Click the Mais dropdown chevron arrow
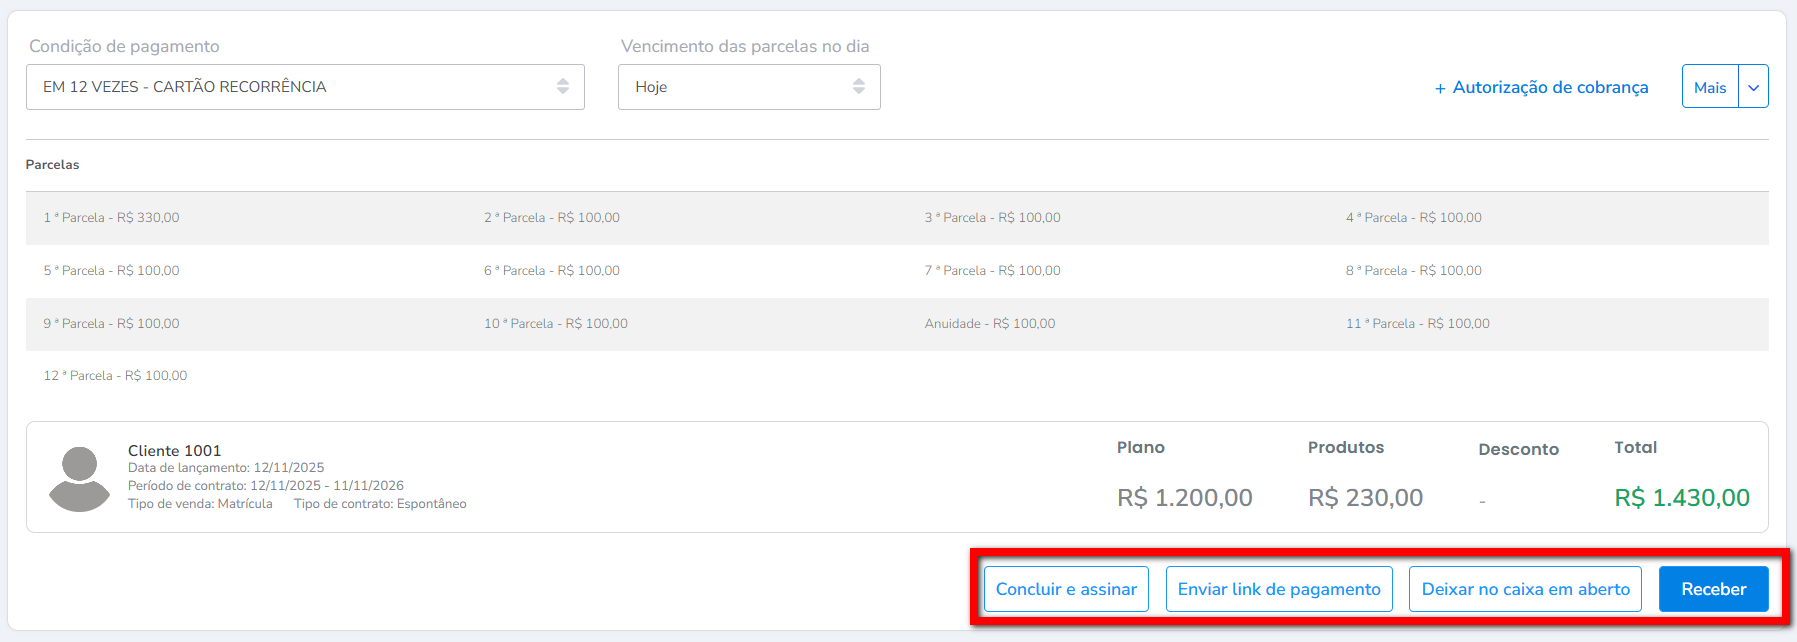 tap(1753, 87)
